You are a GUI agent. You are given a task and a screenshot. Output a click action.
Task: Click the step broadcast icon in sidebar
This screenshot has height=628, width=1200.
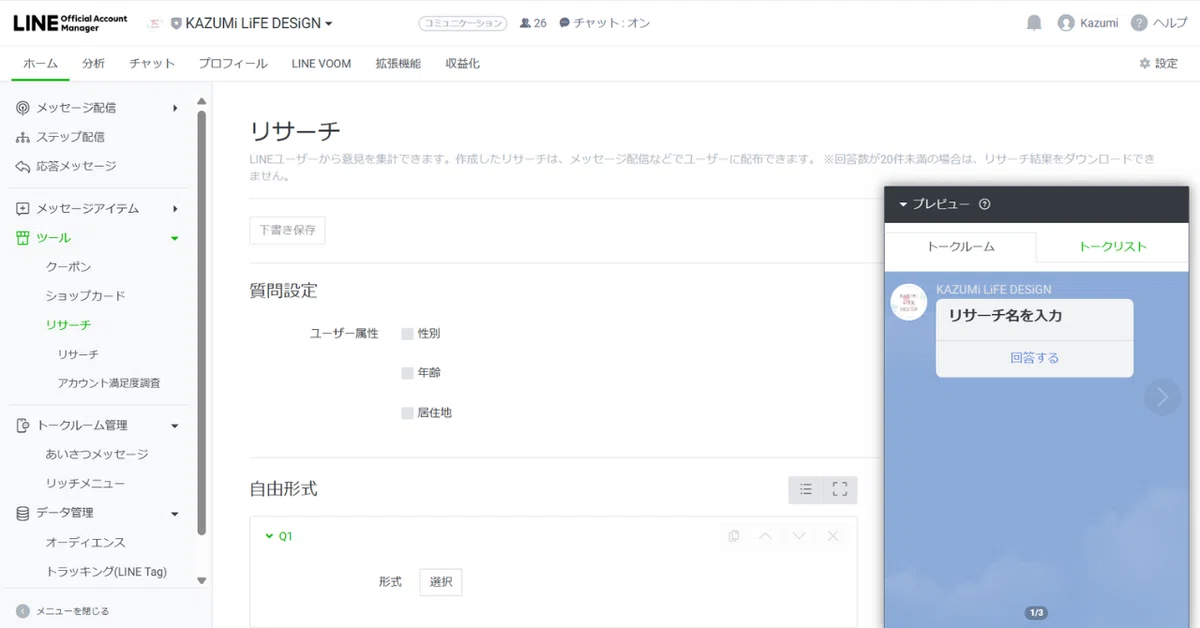23,137
